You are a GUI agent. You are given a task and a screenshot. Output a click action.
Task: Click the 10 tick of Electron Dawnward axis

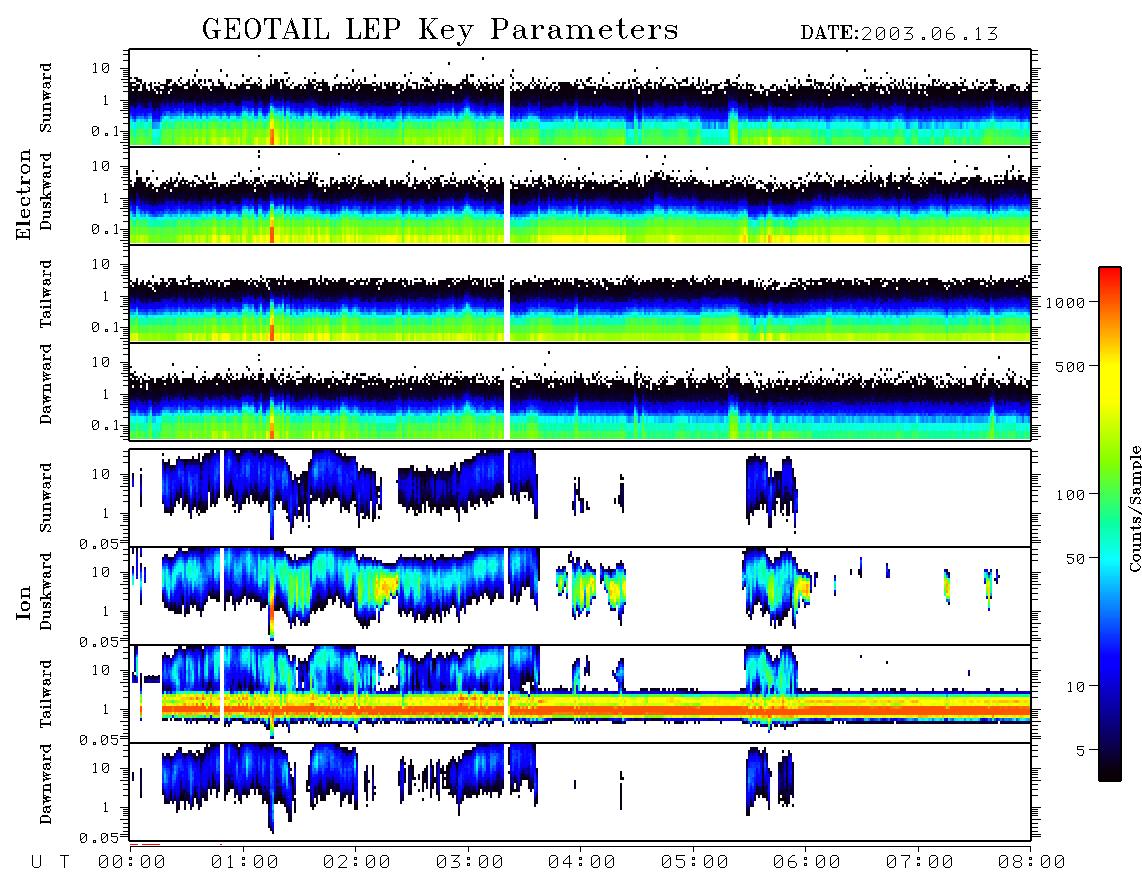101,362
